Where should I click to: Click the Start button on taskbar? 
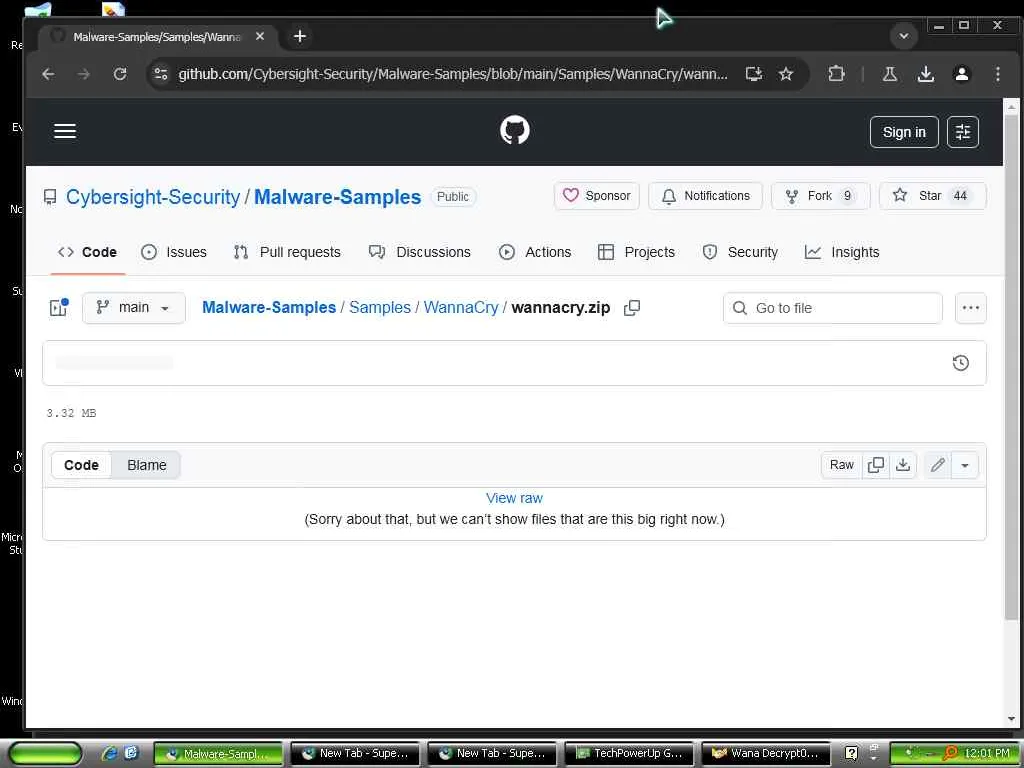(44, 754)
